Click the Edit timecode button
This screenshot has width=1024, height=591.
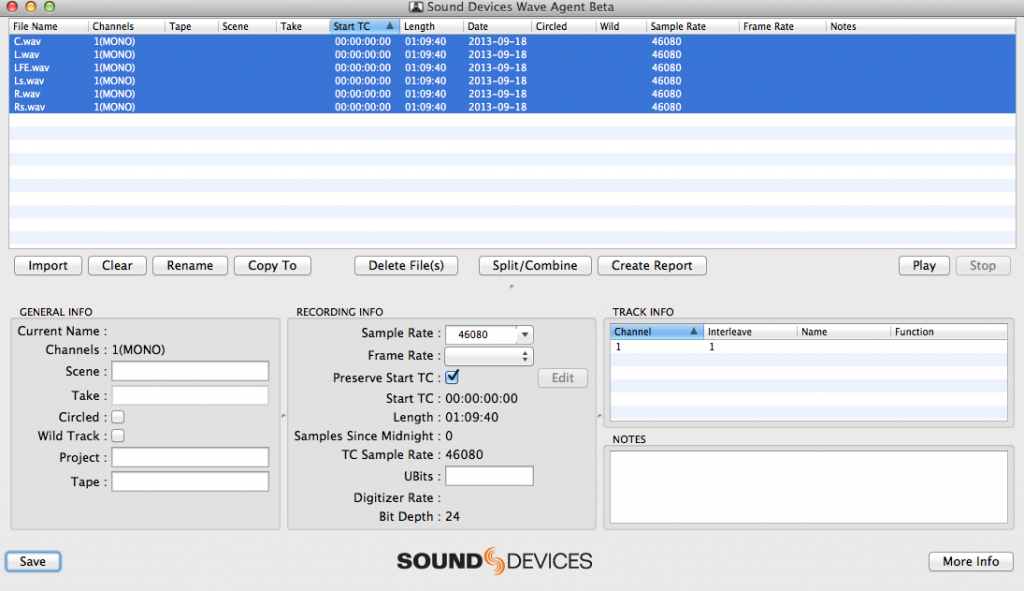[x=562, y=378]
